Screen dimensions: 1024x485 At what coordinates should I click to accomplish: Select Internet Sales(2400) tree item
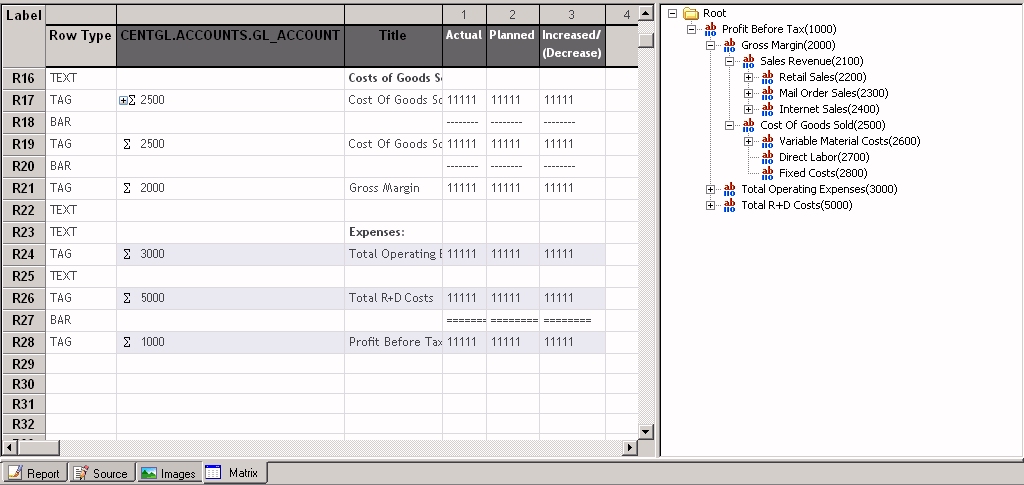coord(829,109)
